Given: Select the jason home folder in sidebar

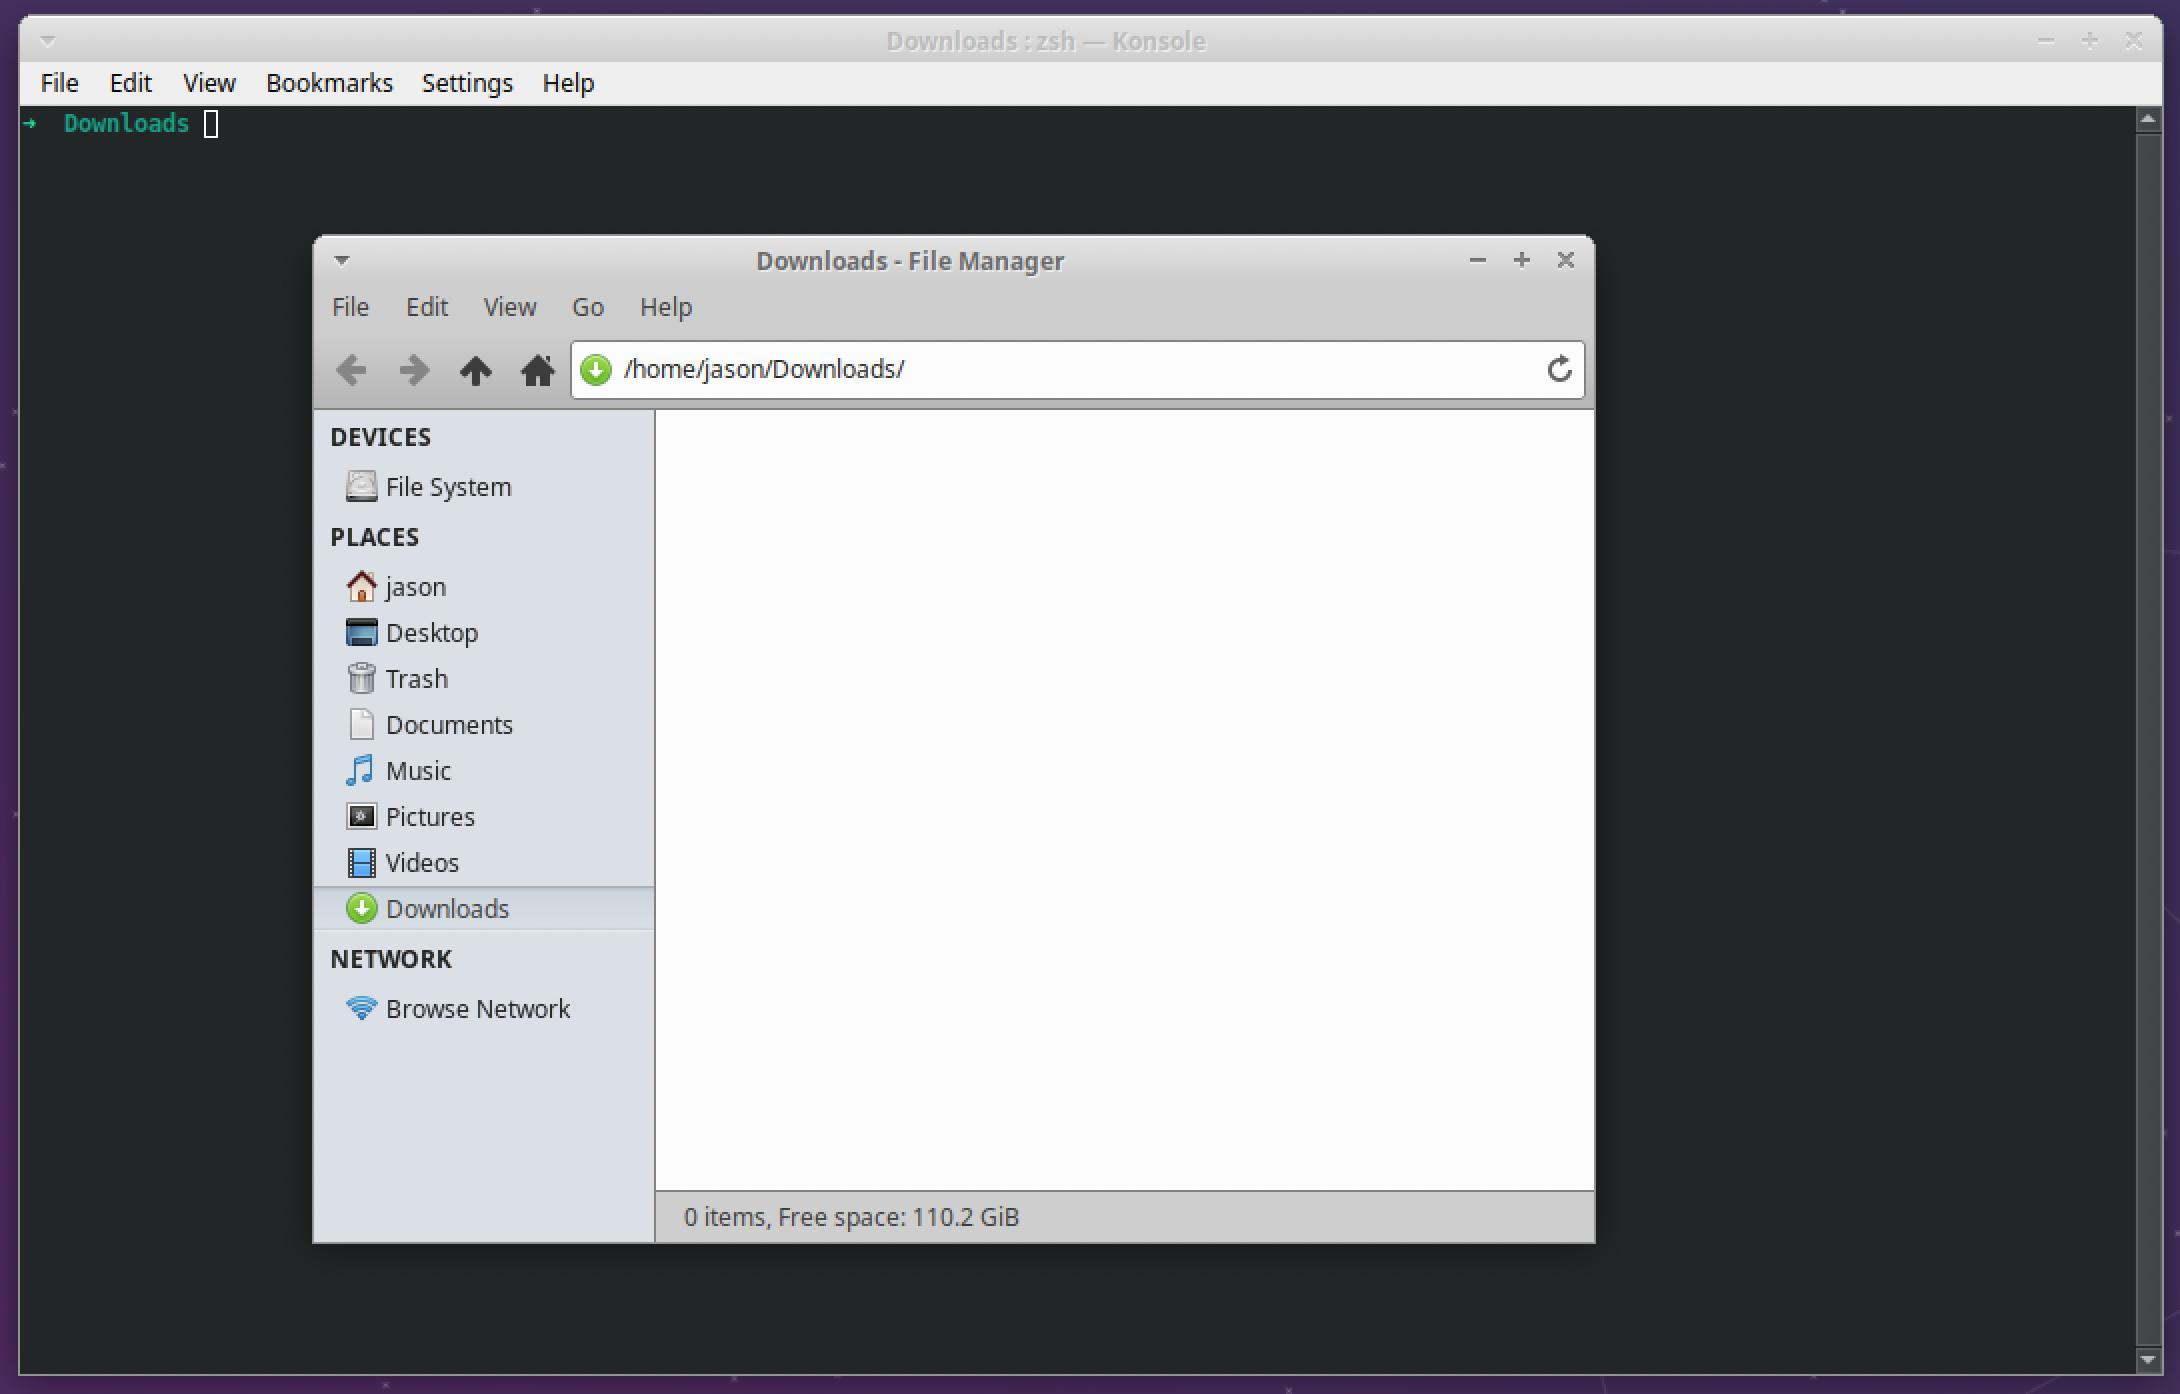Looking at the screenshot, I should coord(416,586).
